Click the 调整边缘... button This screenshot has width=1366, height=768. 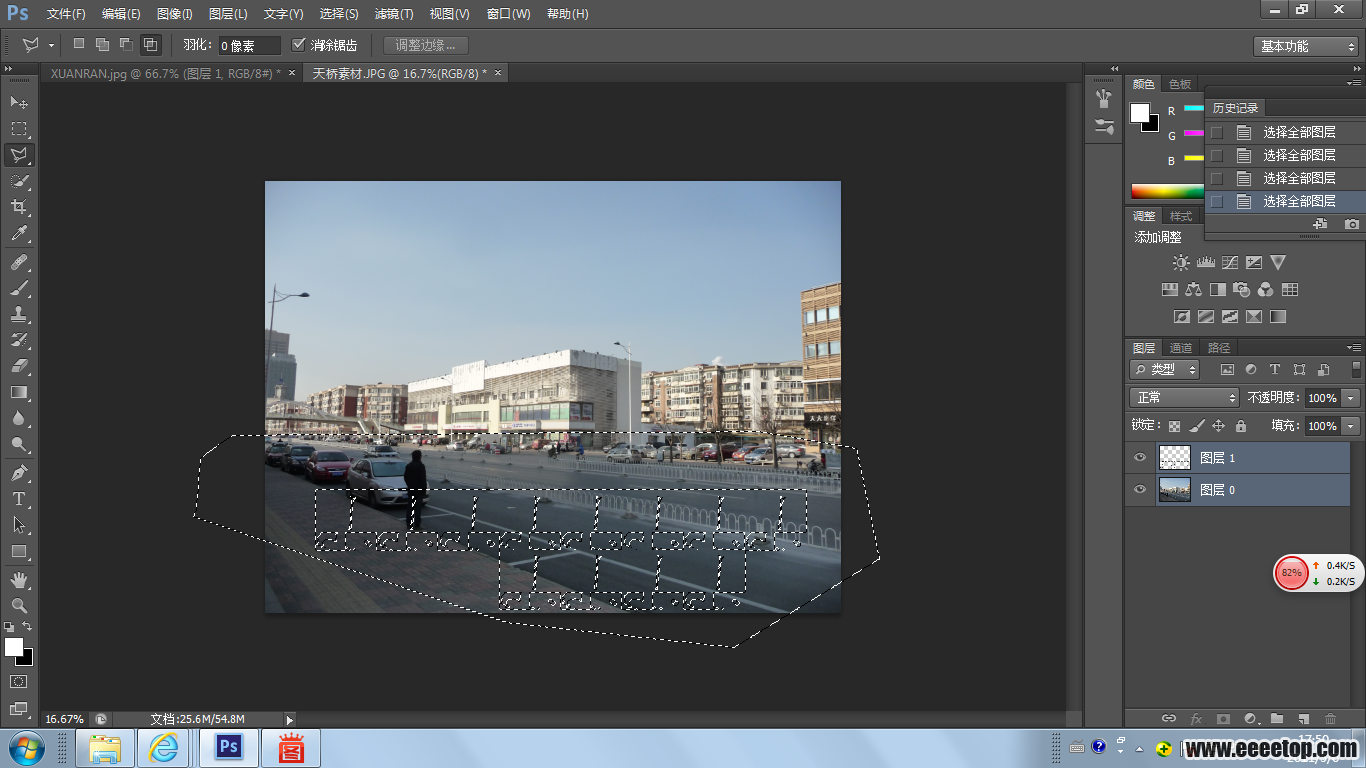(x=426, y=45)
